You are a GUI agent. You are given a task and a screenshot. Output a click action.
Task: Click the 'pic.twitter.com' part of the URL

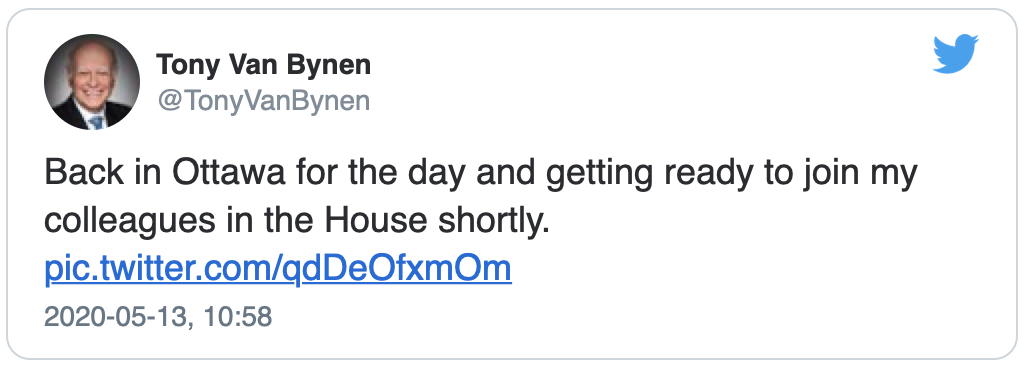(x=157, y=269)
